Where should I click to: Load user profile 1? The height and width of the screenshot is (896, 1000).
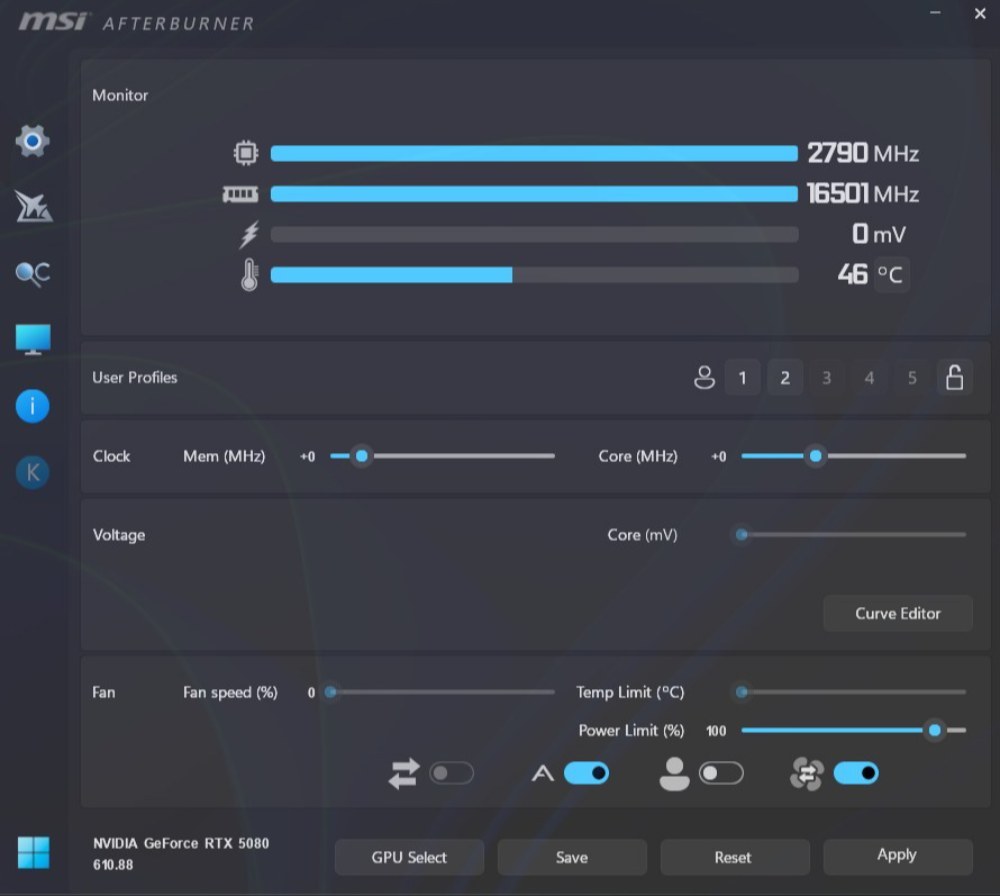click(742, 378)
